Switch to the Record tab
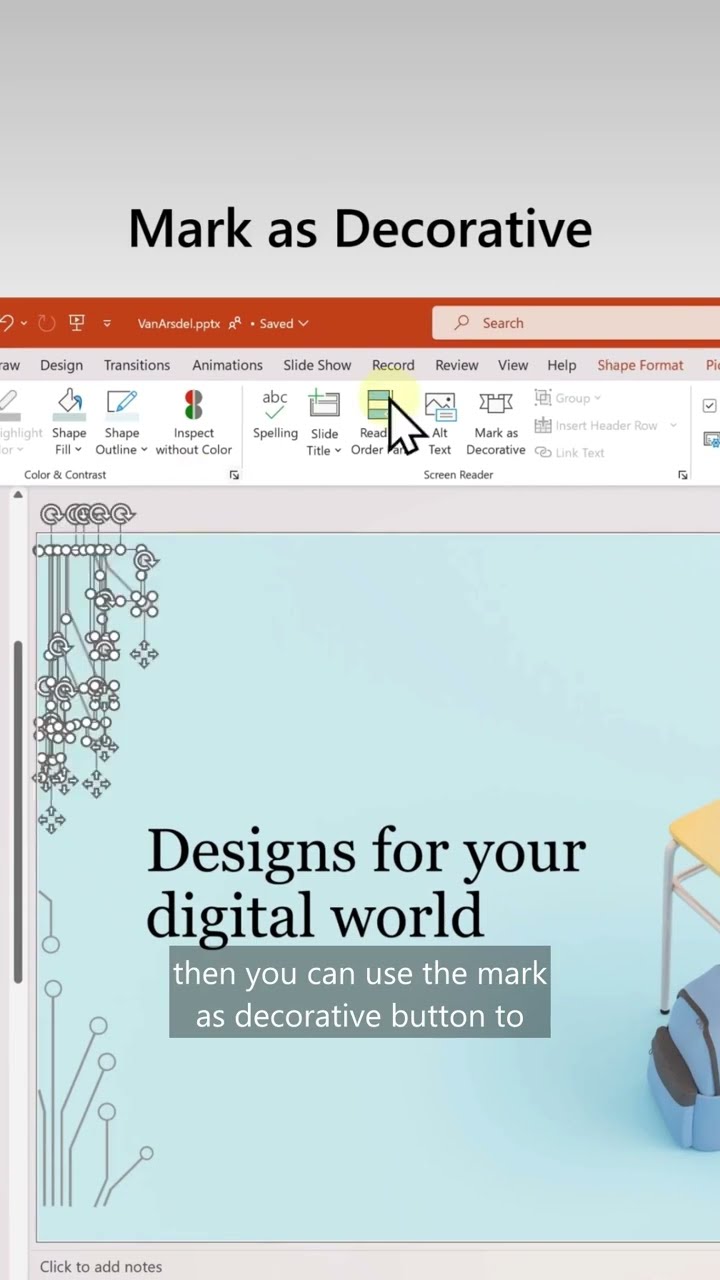The width and height of the screenshot is (720, 1280). (393, 365)
